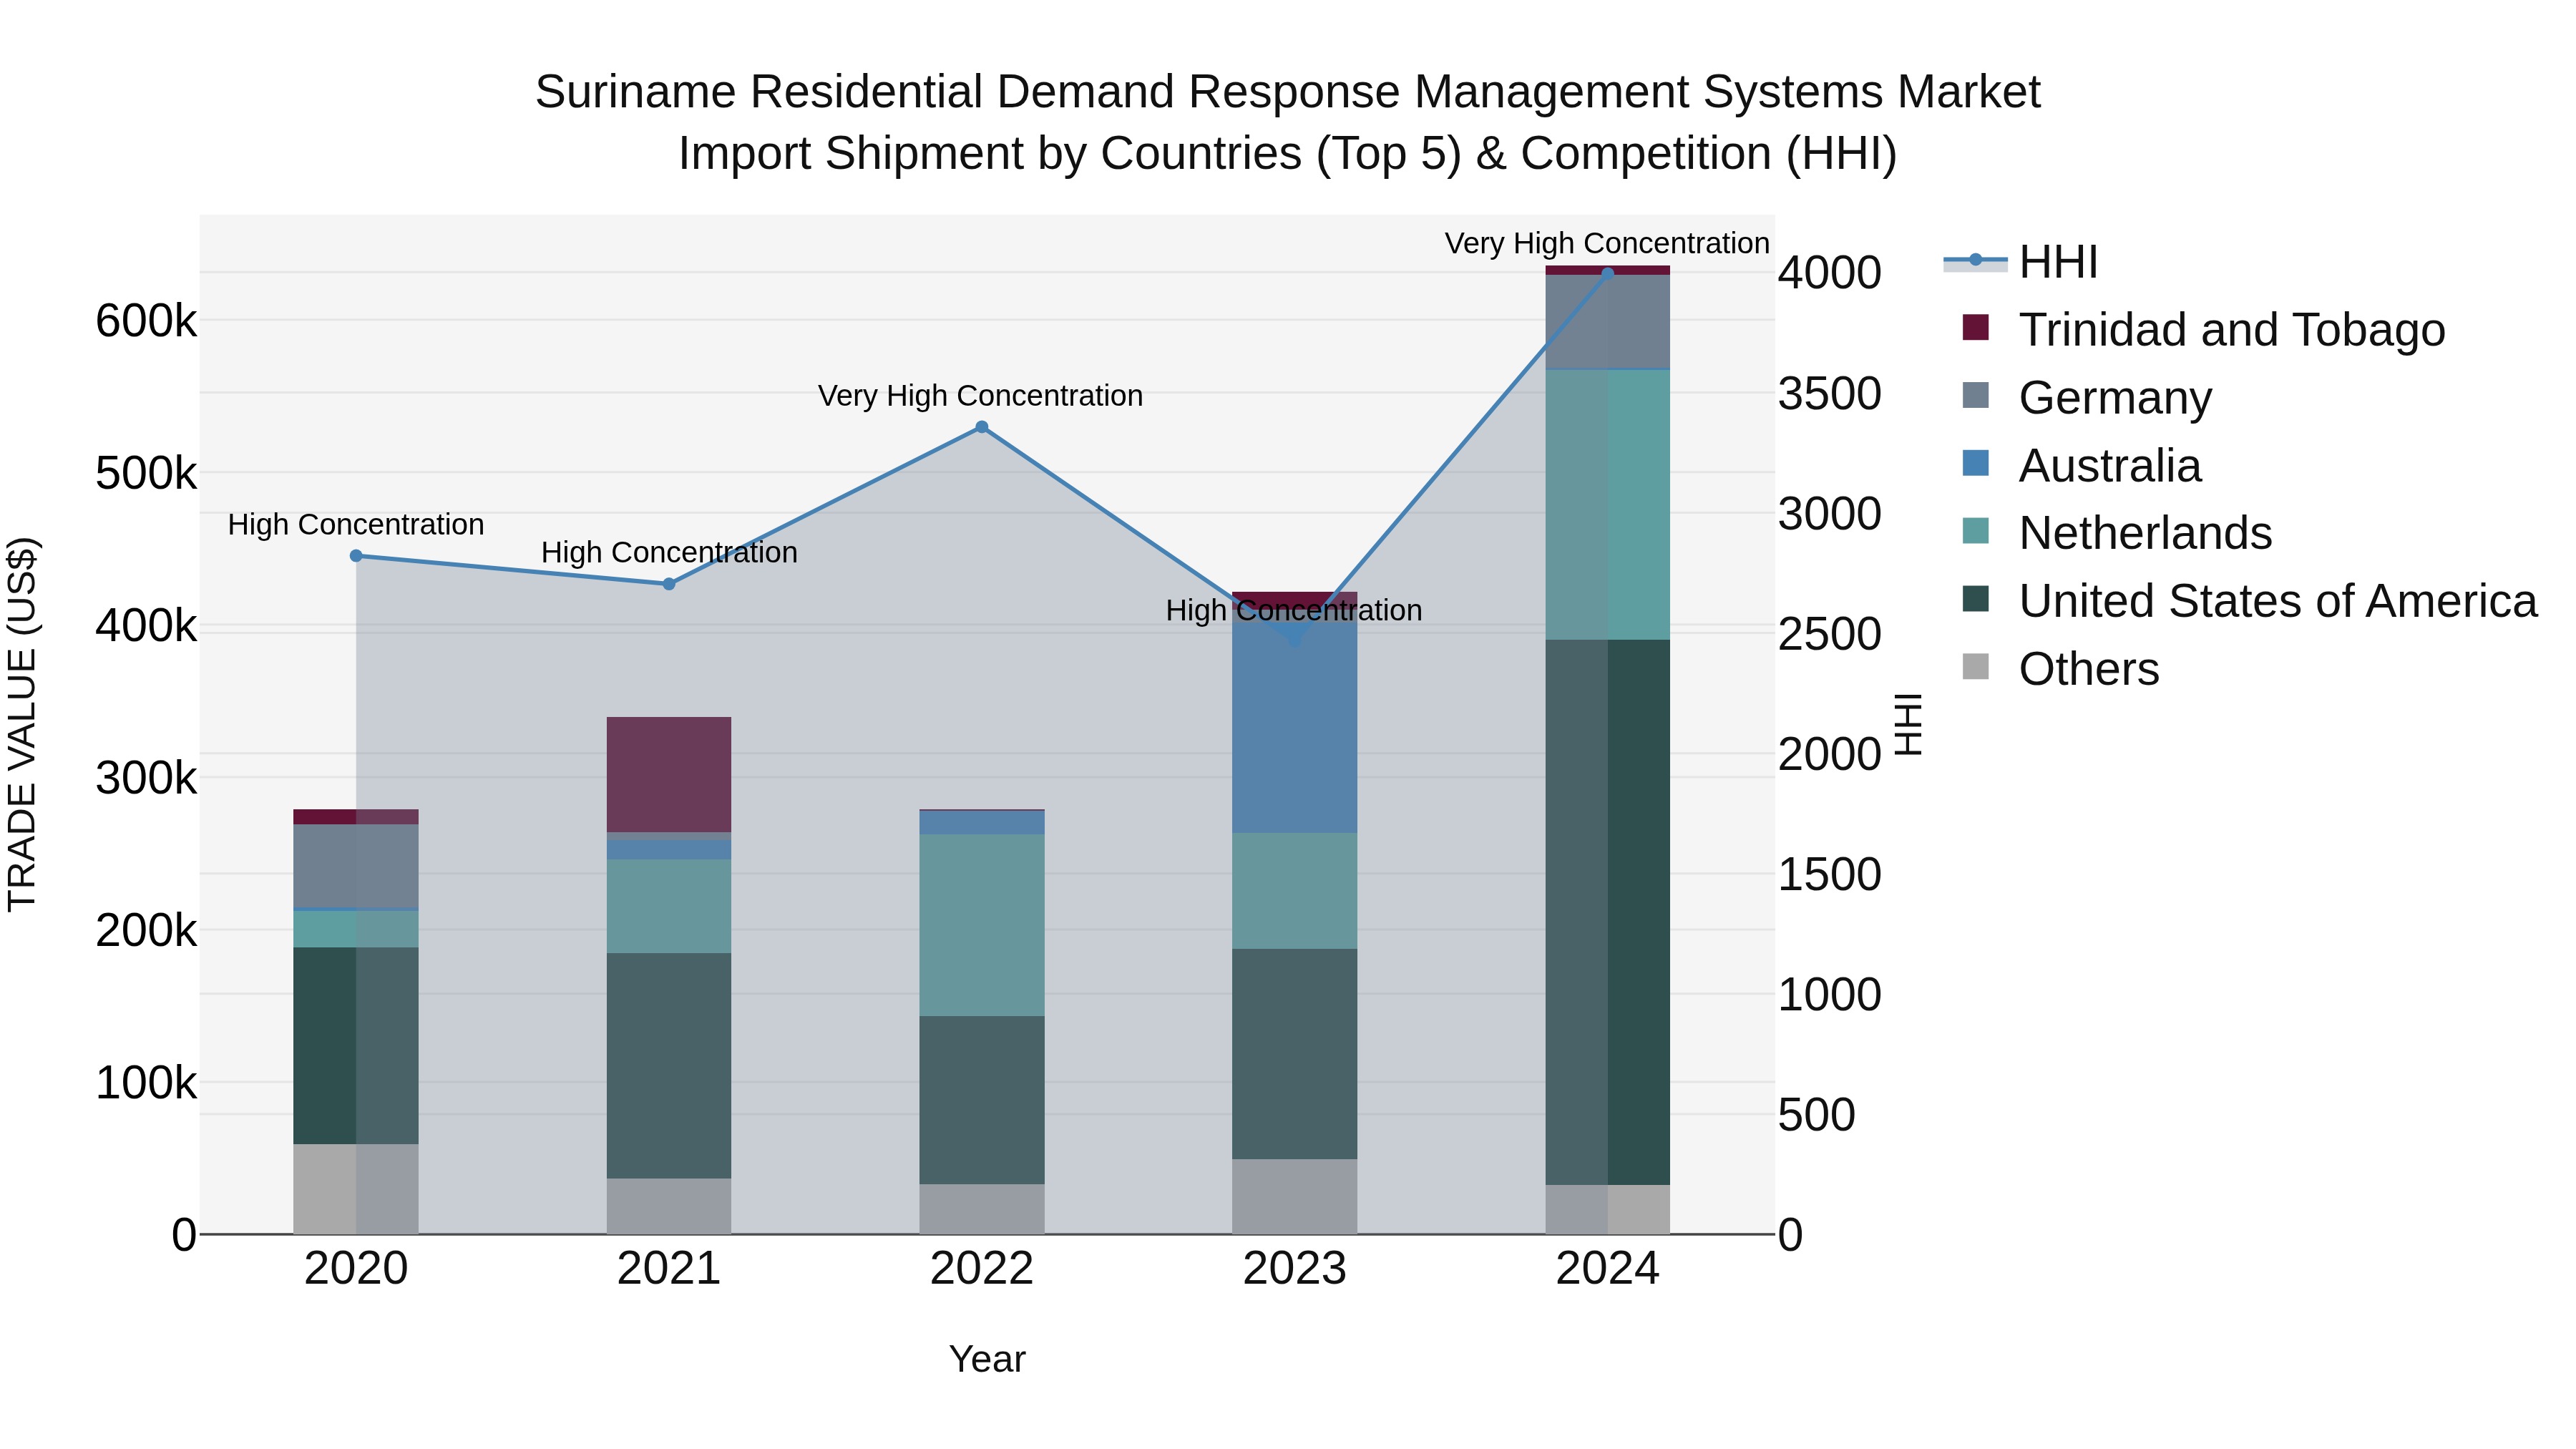The height and width of the screenshot is (1449, 2576).
Task: Click the TRADE VALUE (US$) axis title
Action: [x=22, y=724]
